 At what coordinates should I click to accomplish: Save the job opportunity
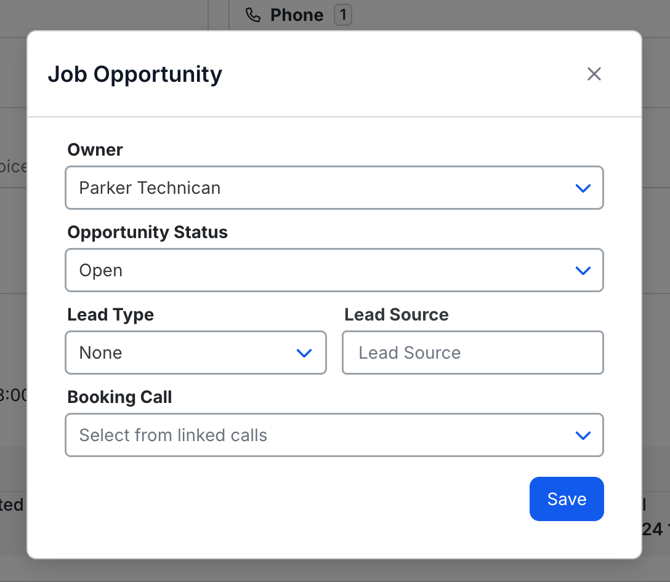(x=566, y=499)
